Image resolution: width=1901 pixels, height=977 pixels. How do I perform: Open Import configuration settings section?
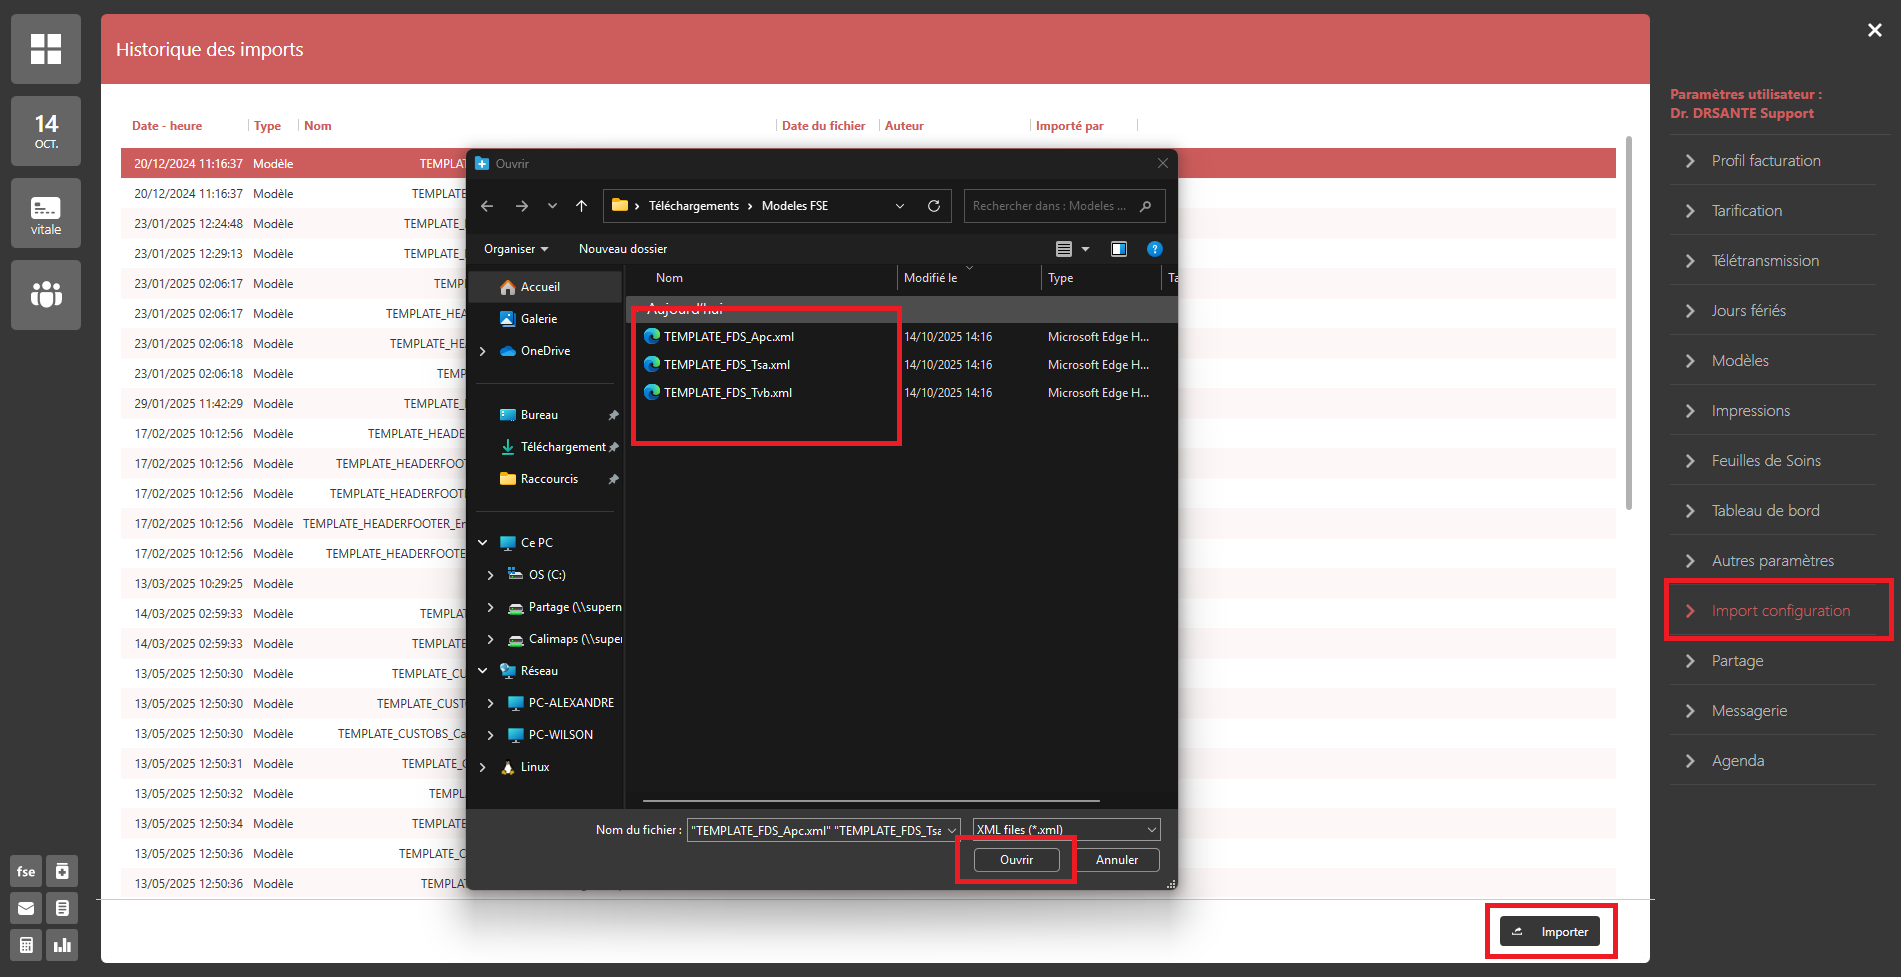pos(1780,611)
